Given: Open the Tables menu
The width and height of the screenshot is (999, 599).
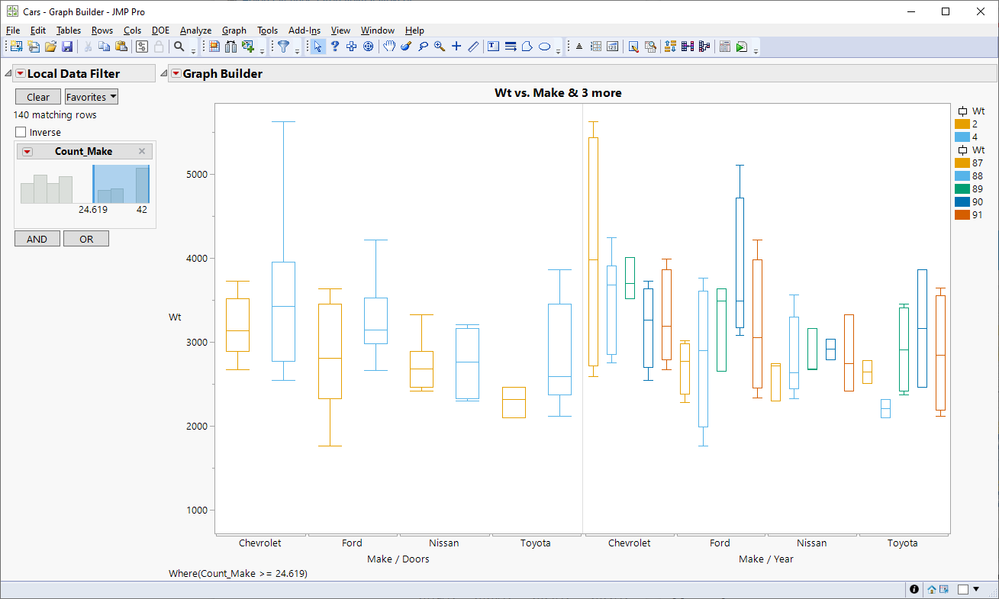Looking at the screenshot, I should click(x=68, y=30).
